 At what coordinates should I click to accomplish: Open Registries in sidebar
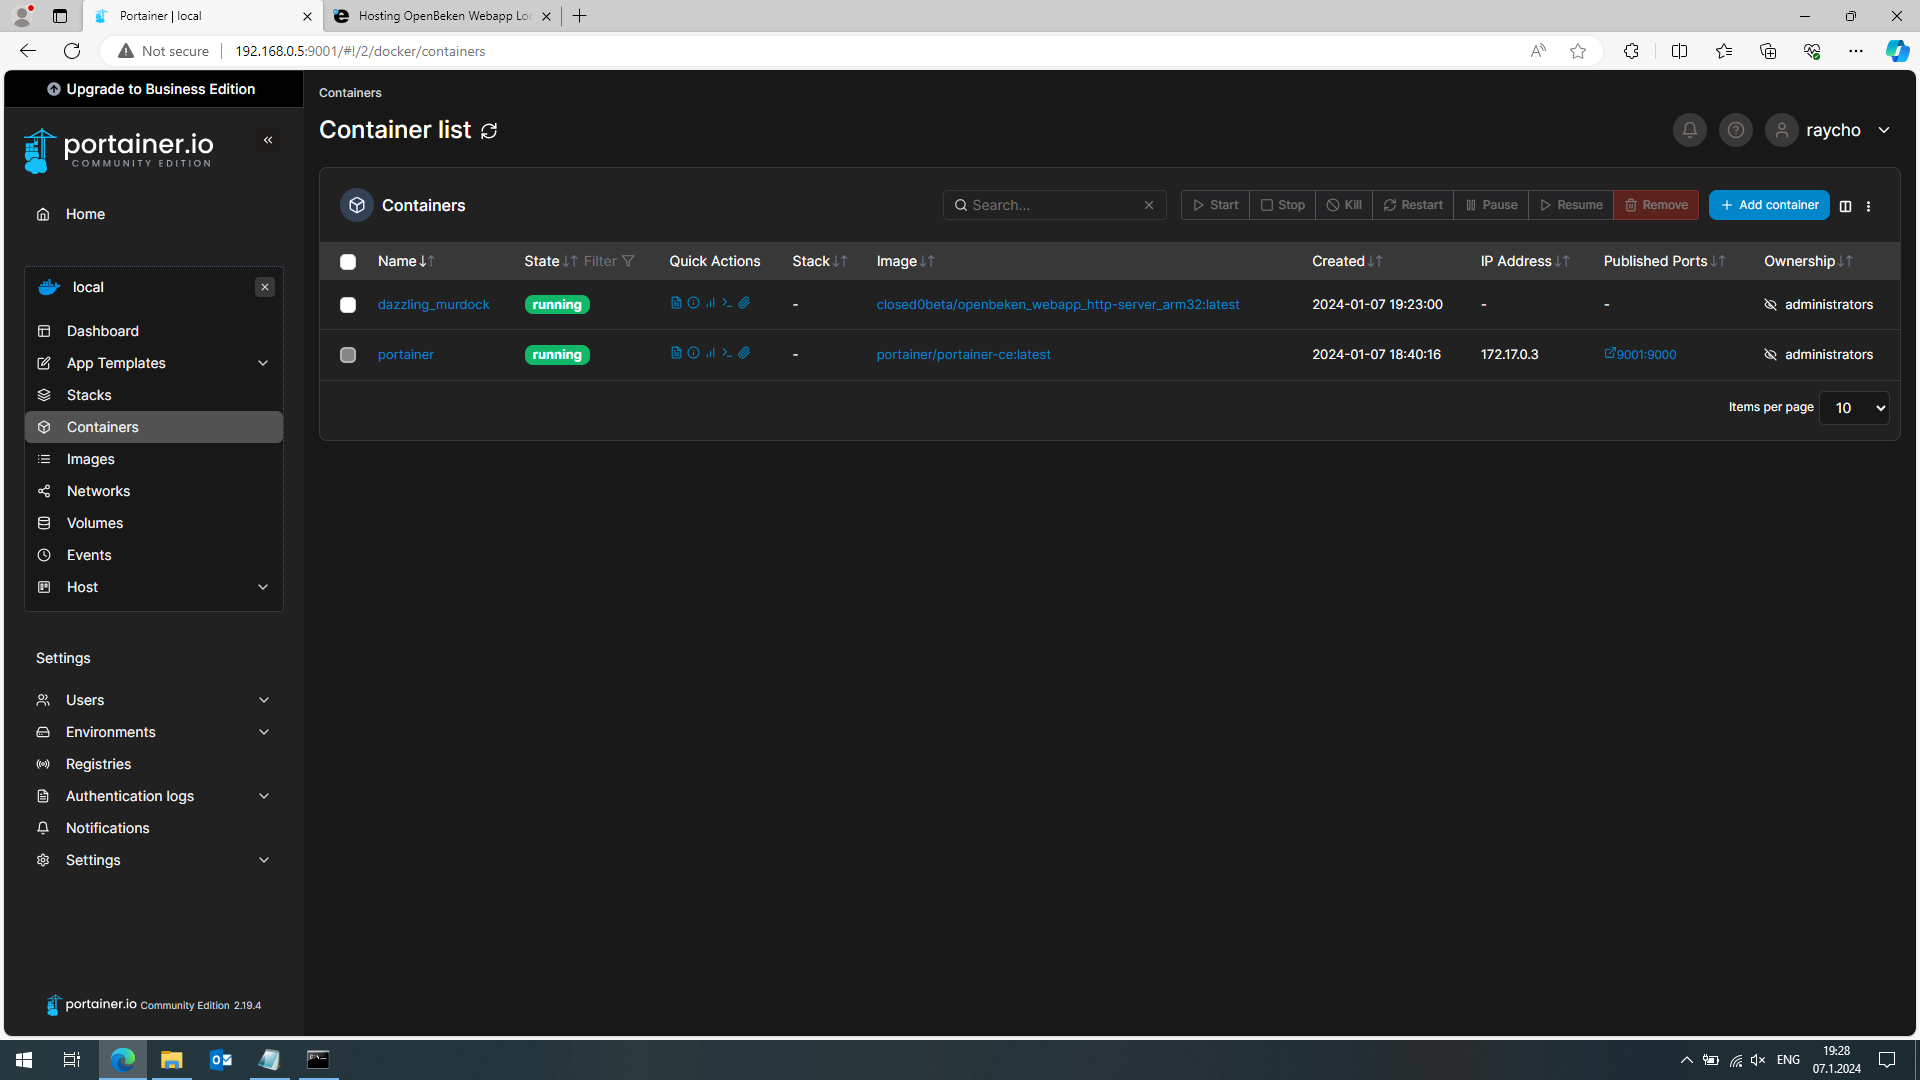point(153,764)
